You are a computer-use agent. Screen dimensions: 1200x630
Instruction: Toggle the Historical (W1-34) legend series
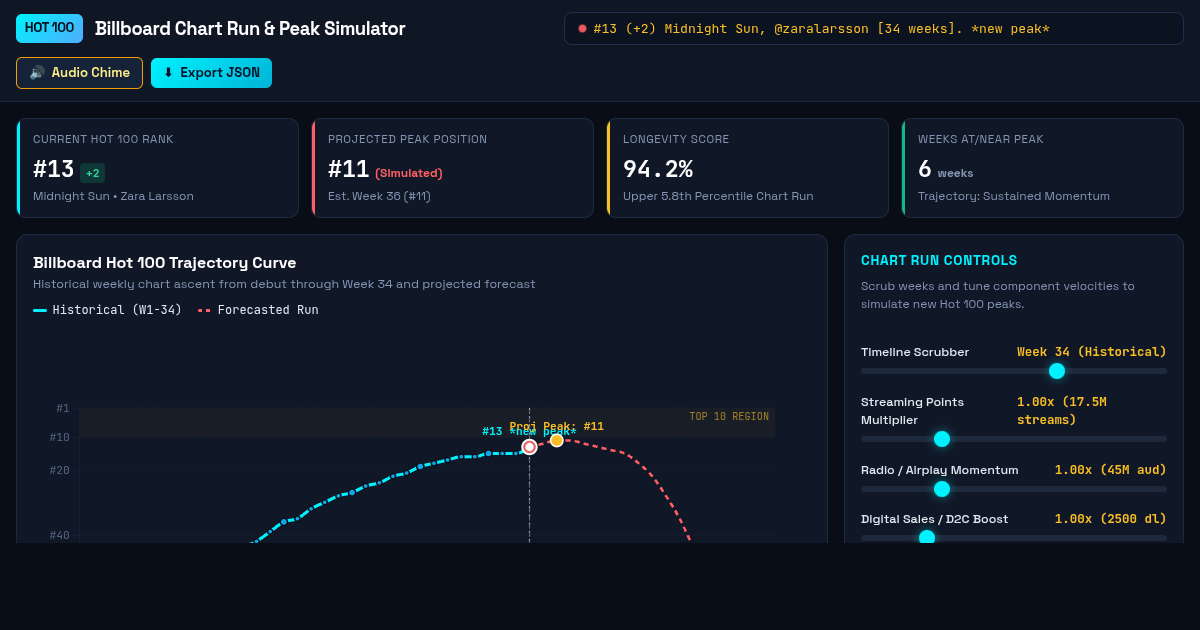pyautogui.click(x=108, y=310)
